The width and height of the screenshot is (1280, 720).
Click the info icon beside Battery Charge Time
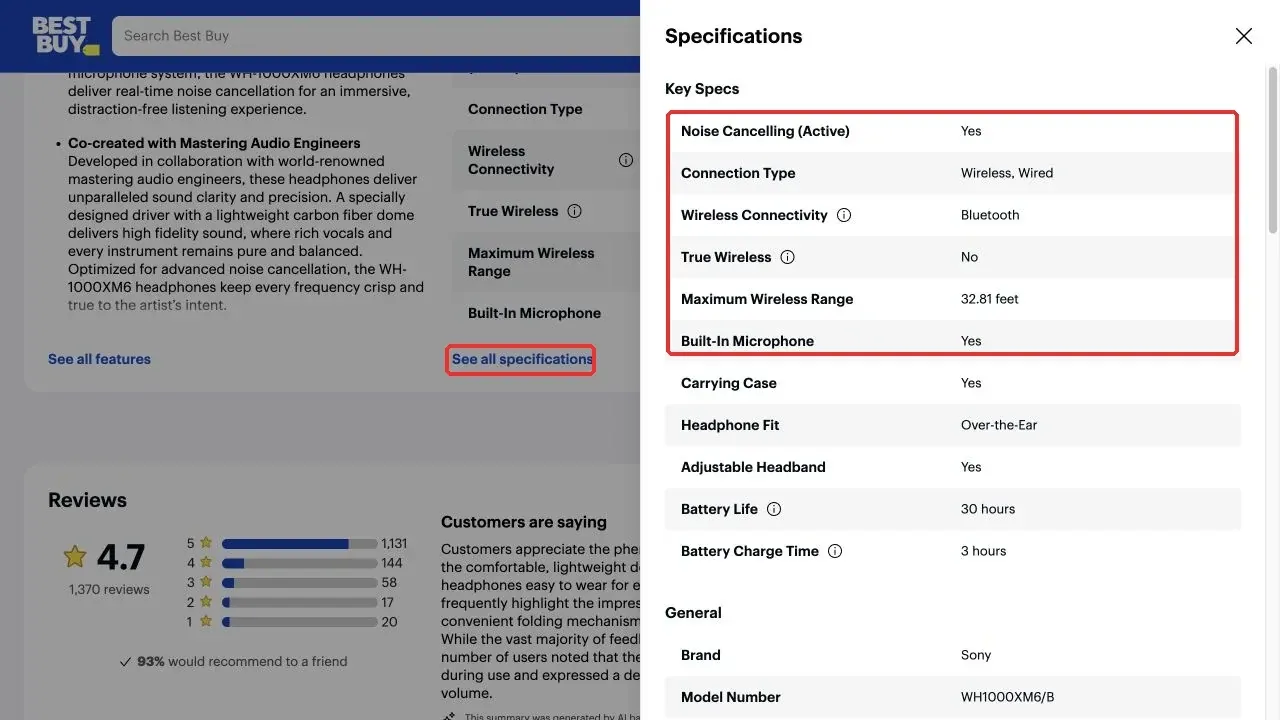[835, 551]
